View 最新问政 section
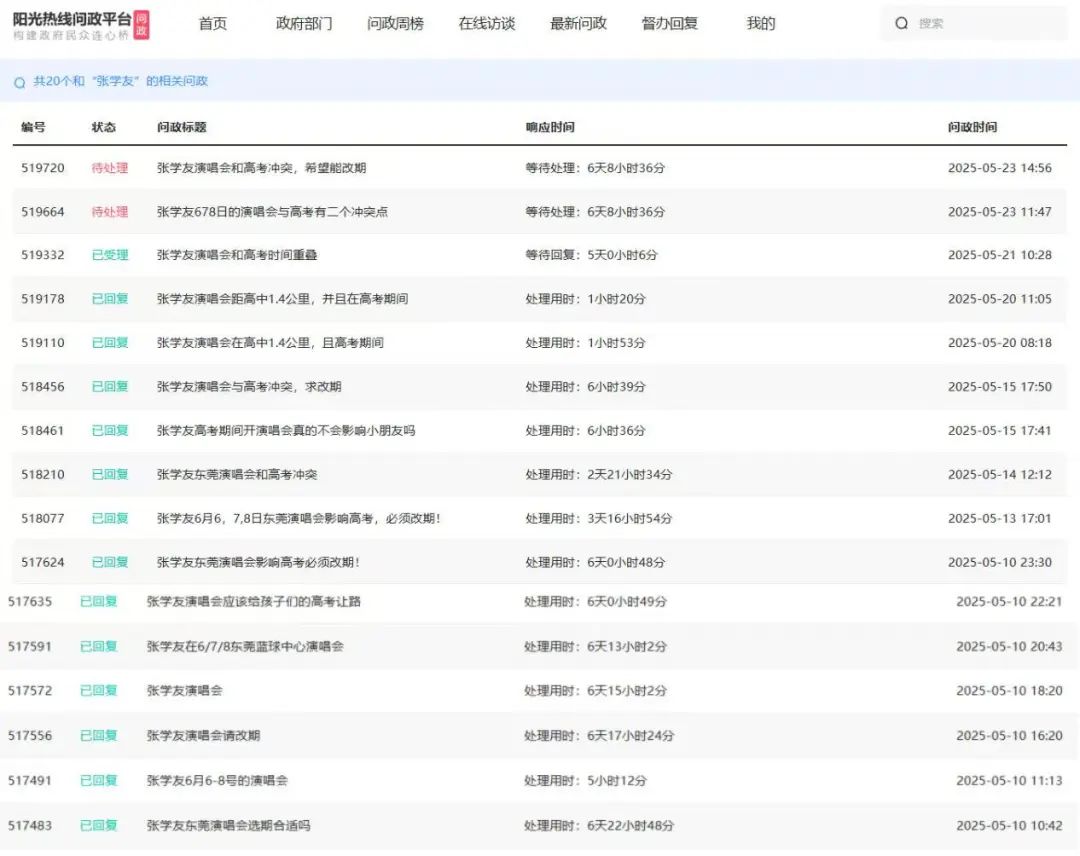 click(x=579, y=23)
